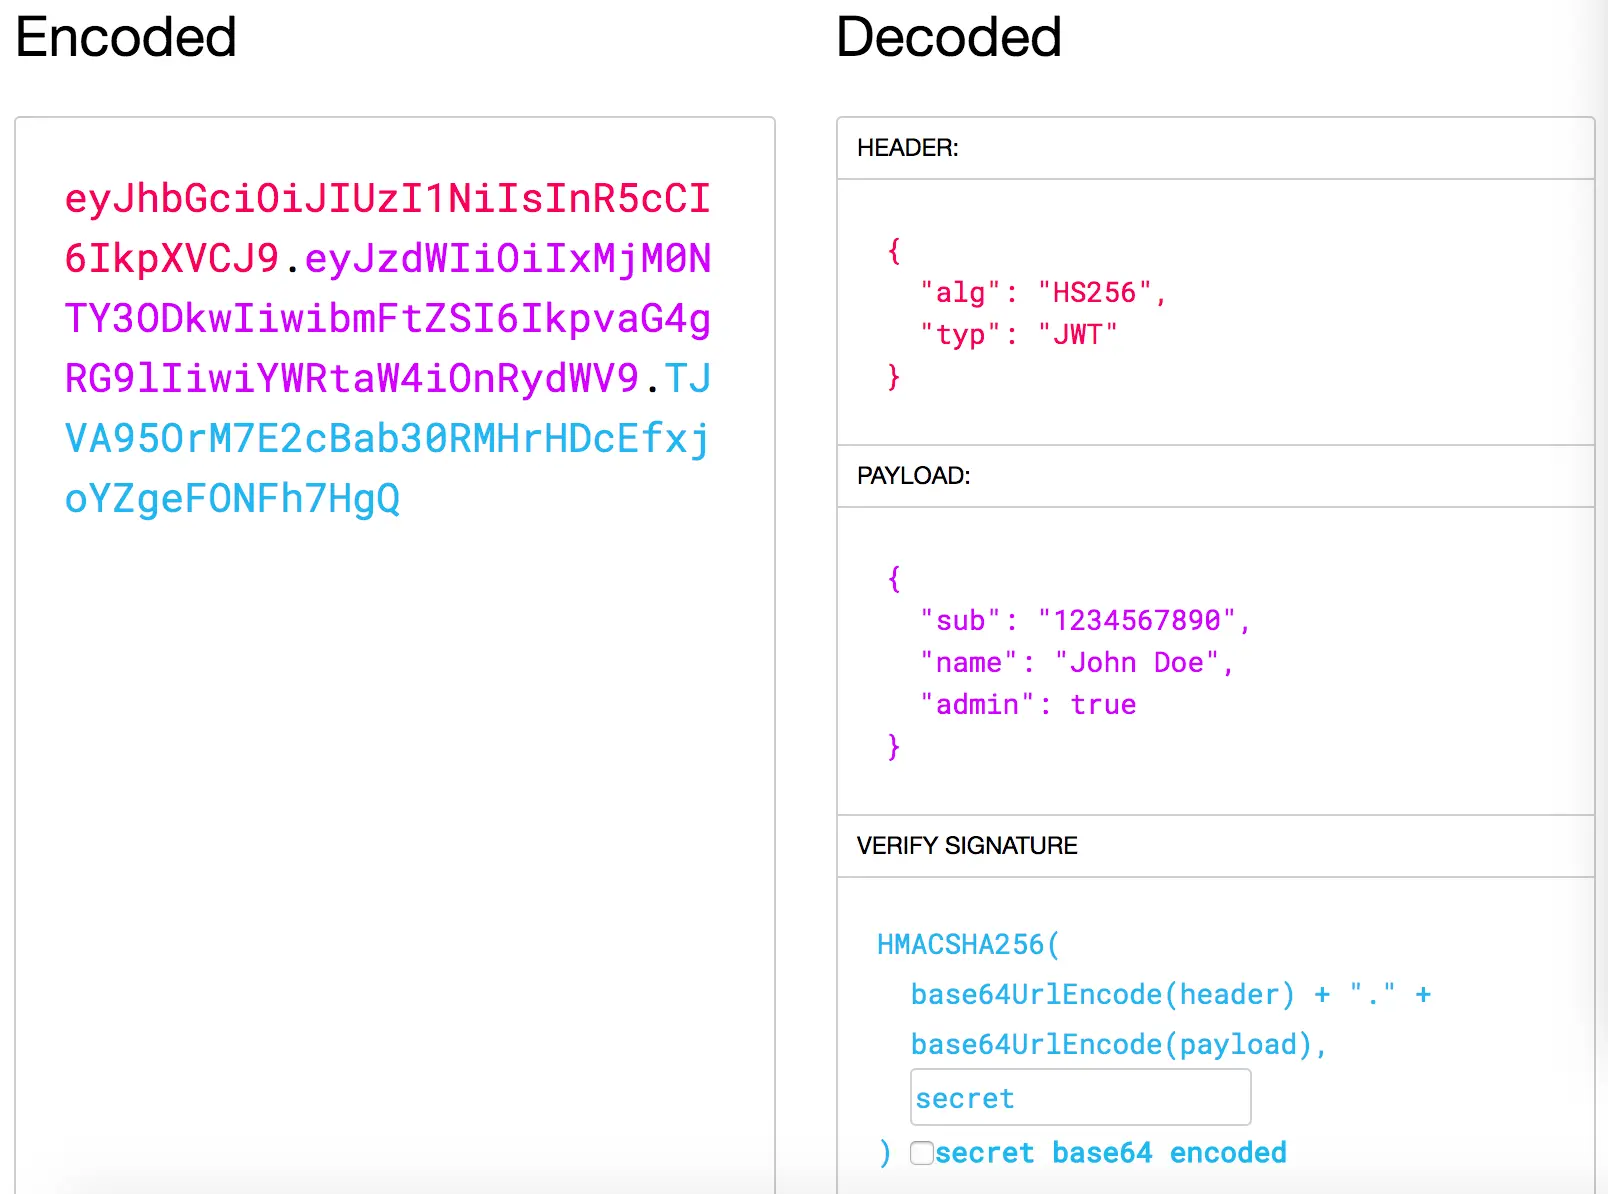Click the "sub": "1234567890" line

pyautogui.click(x=1085, y=620)
